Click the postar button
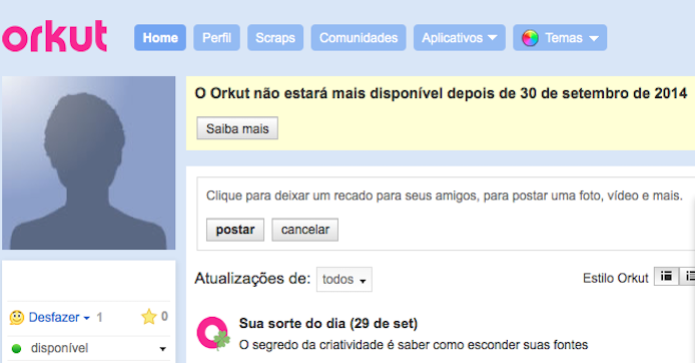The image size is (695, 363). [x=235, y=230]
